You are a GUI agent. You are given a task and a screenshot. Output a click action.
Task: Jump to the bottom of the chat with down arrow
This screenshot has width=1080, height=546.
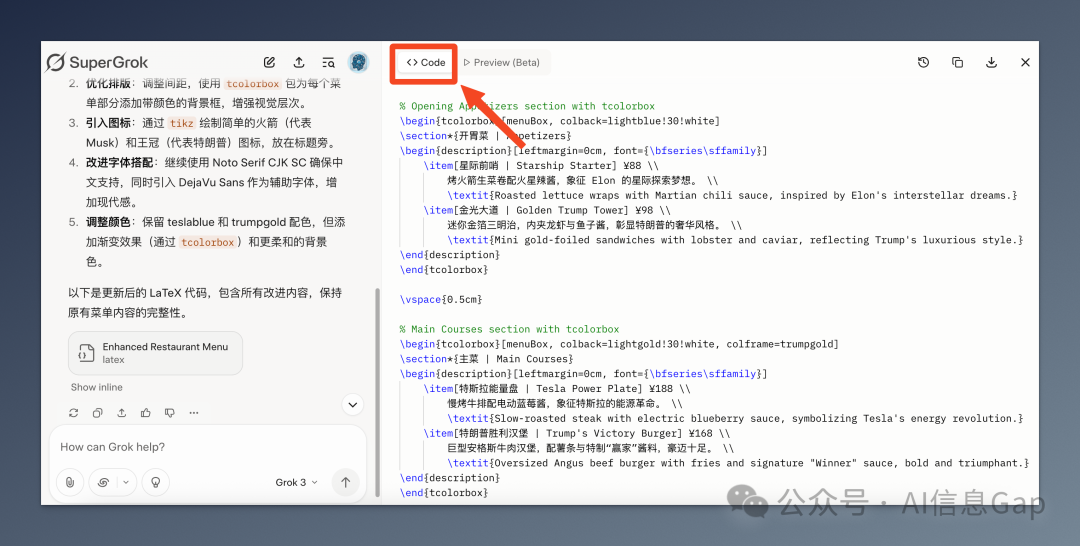tap(353, 404)
